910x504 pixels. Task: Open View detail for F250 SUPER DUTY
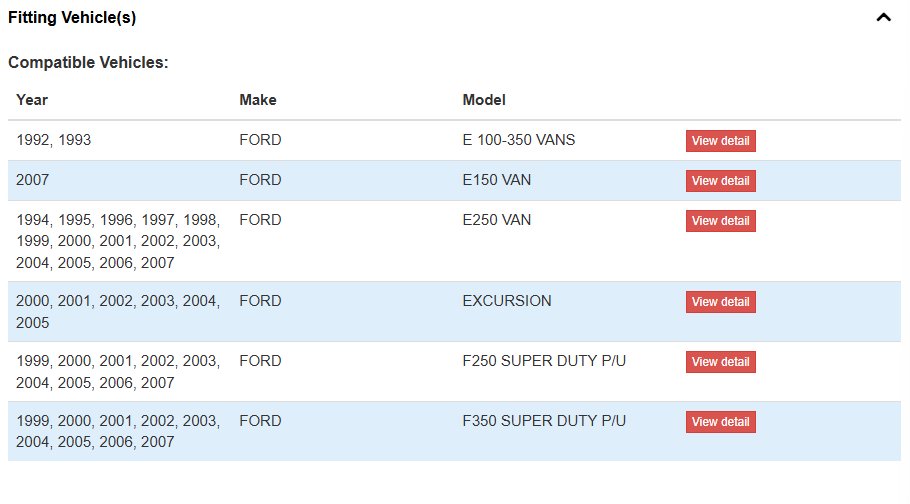tap(720, 362)
